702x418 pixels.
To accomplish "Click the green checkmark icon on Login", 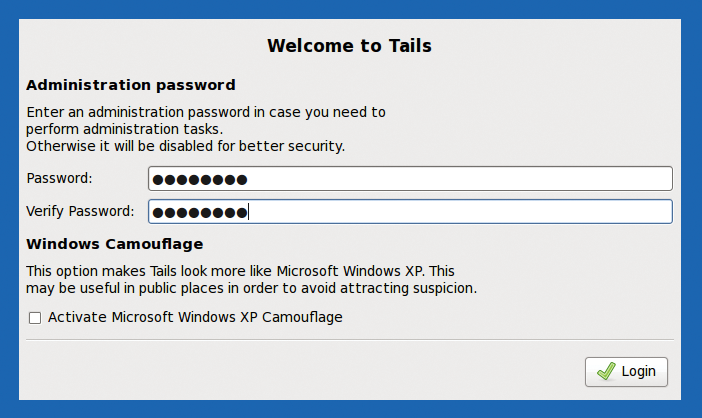I will [x=605, y=371].
